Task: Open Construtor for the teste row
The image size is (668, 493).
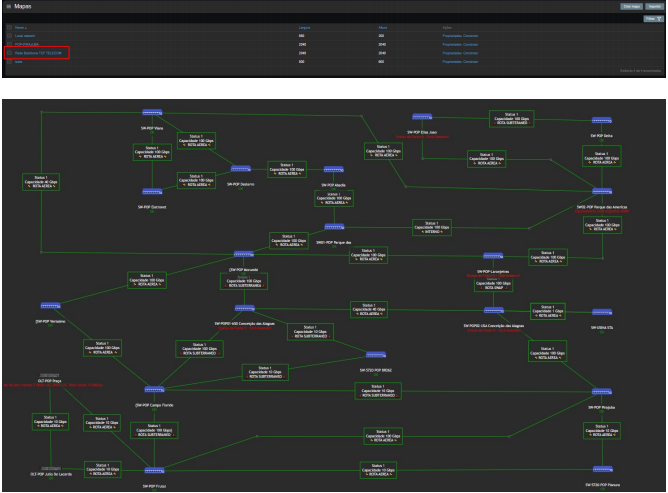Action: click(x=471, y=61)
